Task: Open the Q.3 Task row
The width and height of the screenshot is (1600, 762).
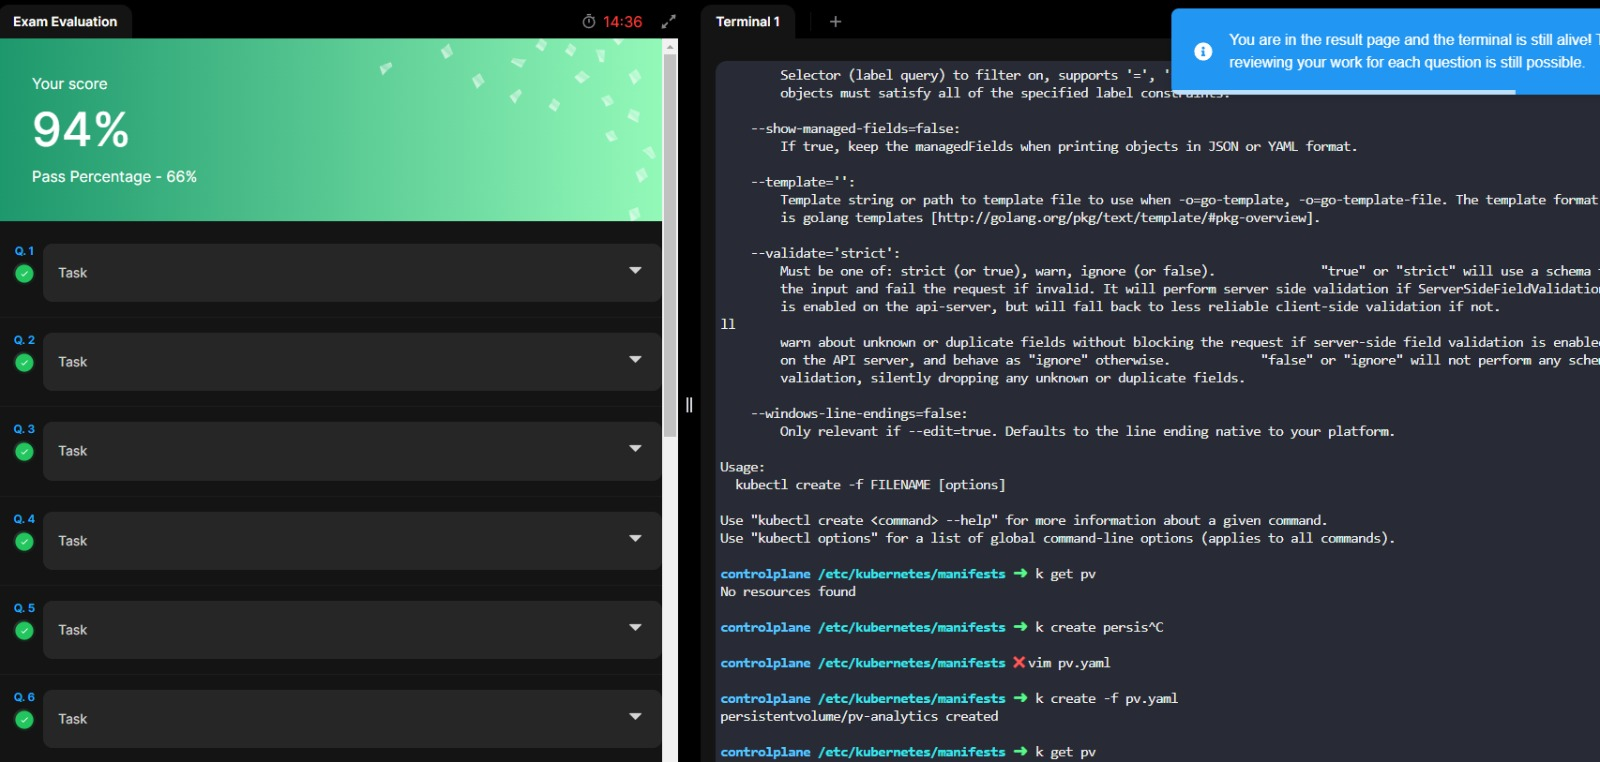Action: [350, 451]
